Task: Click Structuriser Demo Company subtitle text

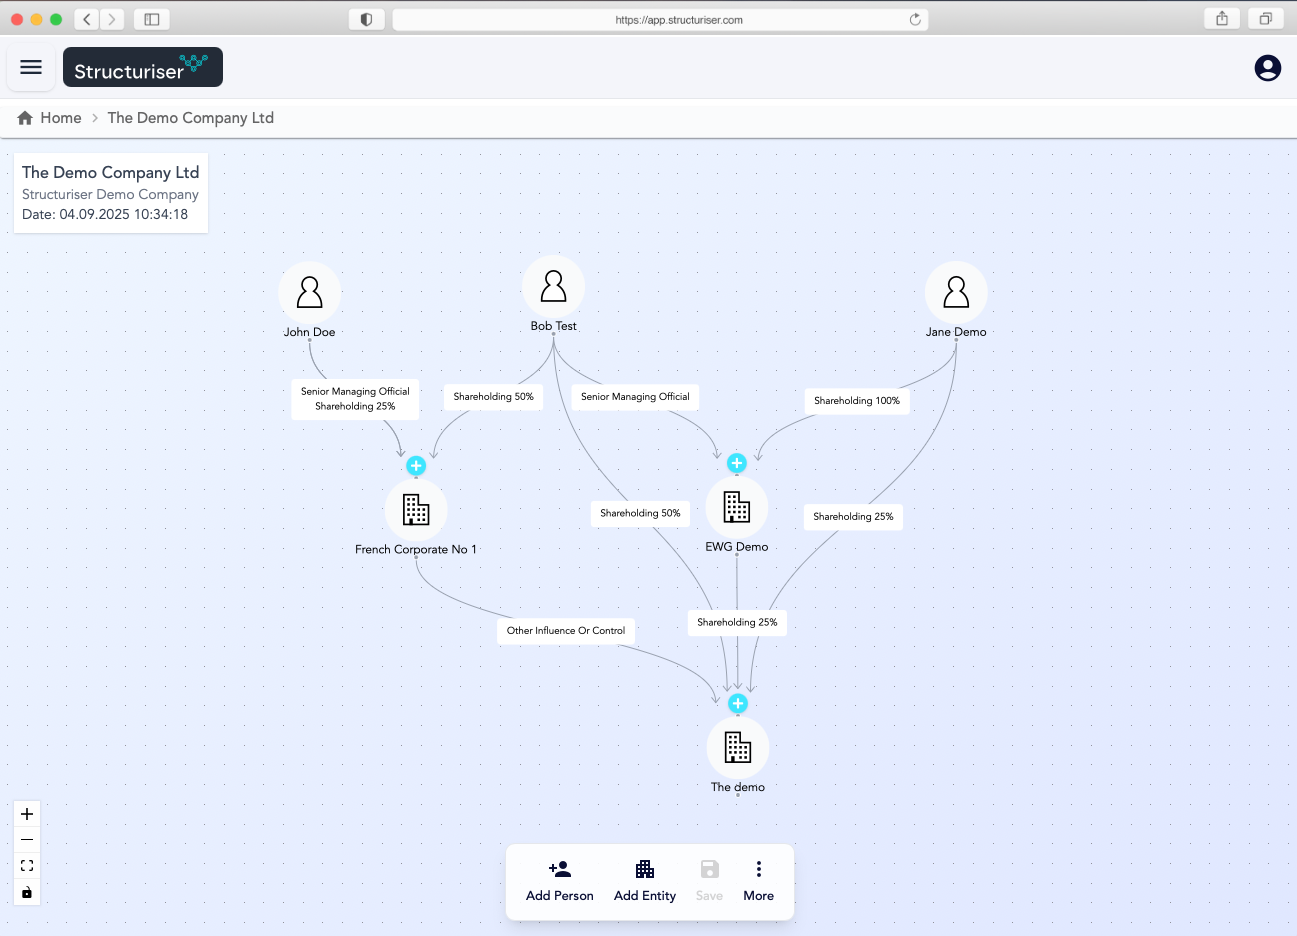Action: pyautogui.click(x=110, y=194)
